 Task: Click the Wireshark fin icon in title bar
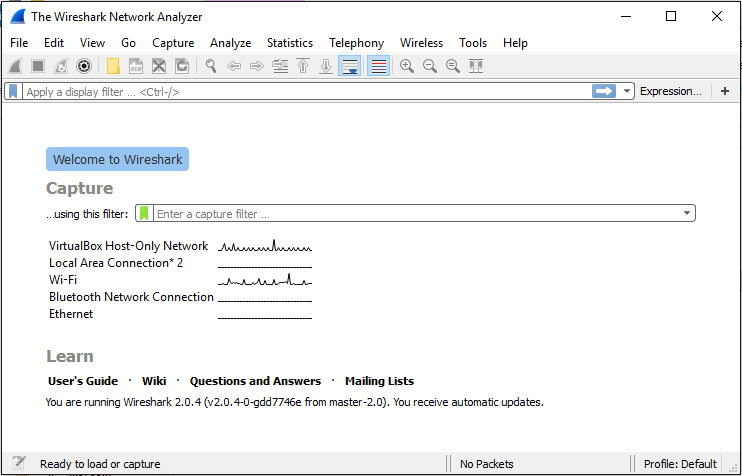click(18, 17)
